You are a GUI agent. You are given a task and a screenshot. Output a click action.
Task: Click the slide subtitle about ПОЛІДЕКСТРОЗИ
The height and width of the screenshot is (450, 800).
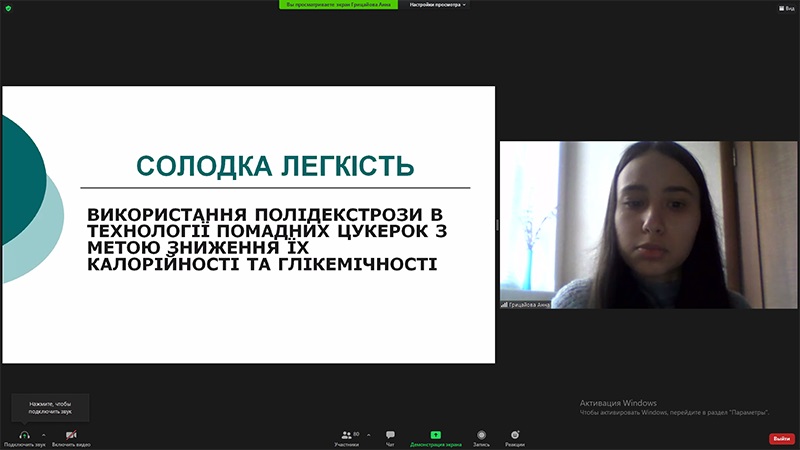pos(266,239)
